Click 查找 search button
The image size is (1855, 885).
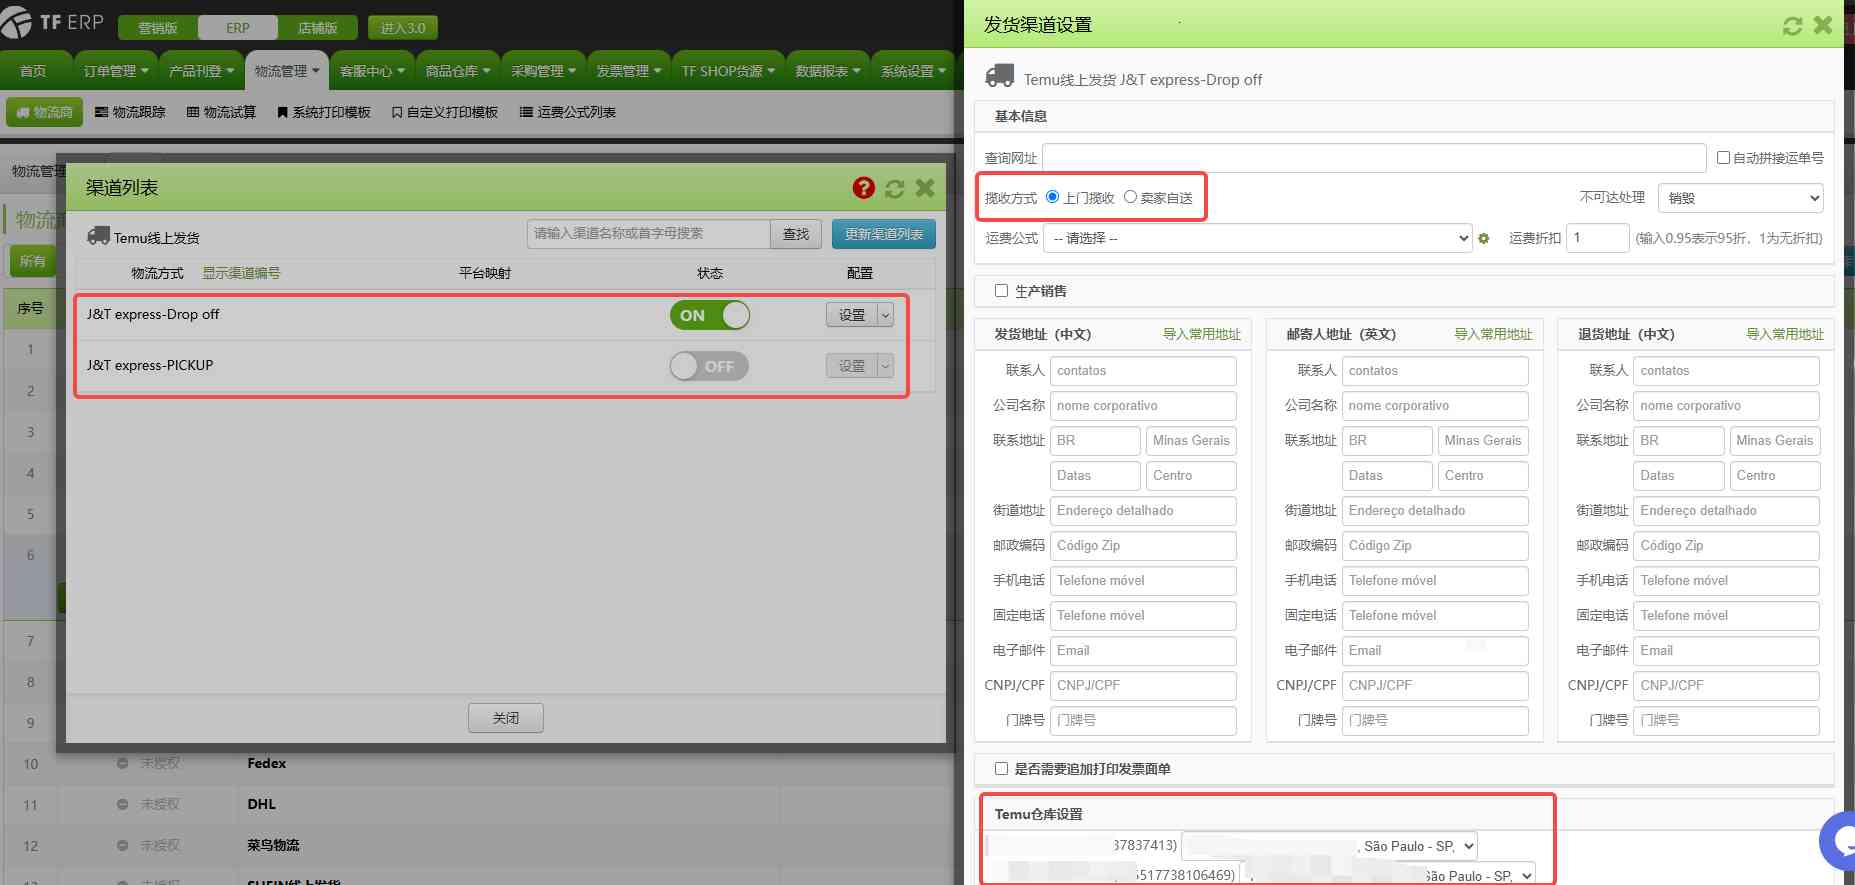tap(796, 234)
